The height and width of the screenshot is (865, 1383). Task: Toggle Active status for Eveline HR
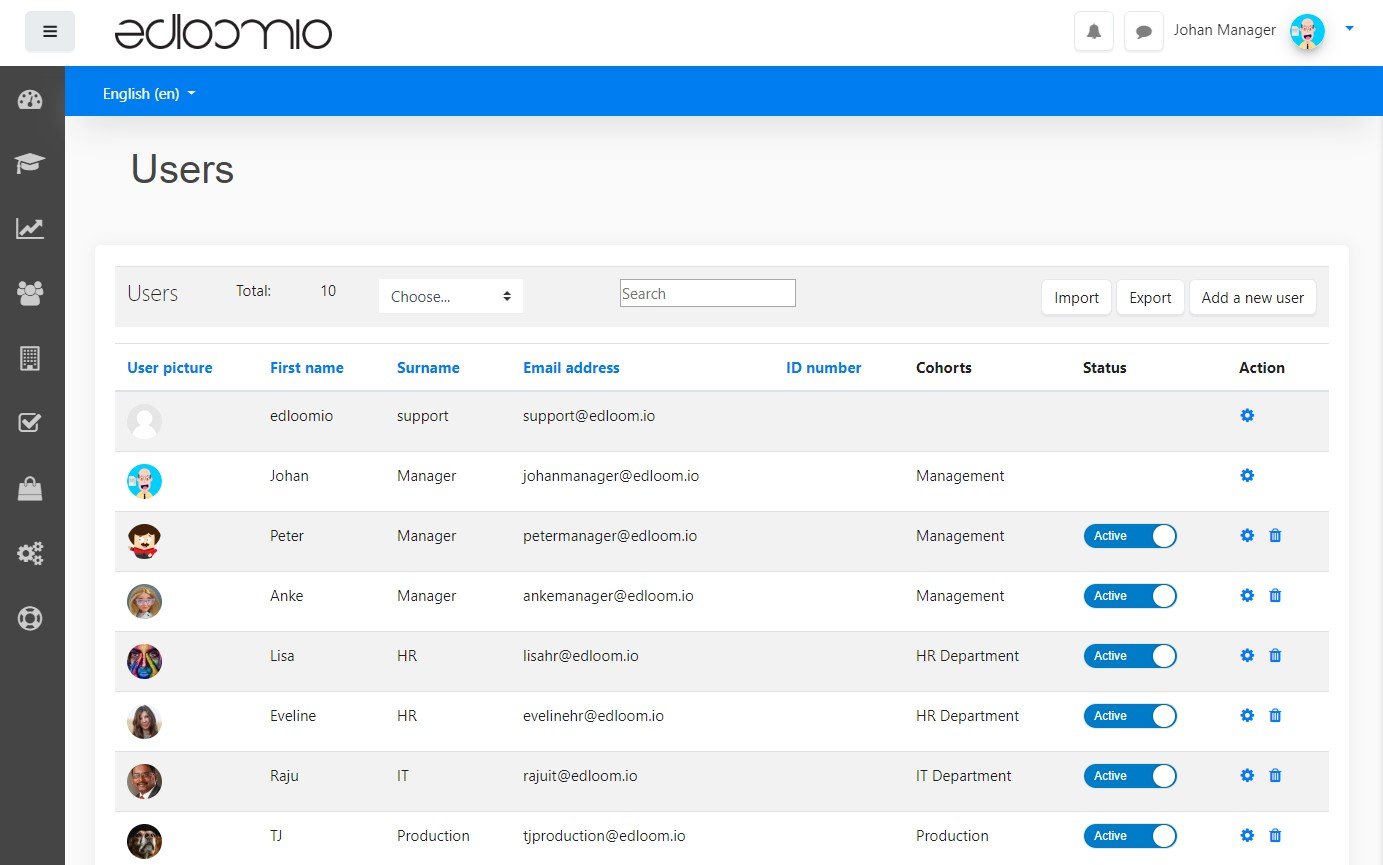(x=1130, y=716)
